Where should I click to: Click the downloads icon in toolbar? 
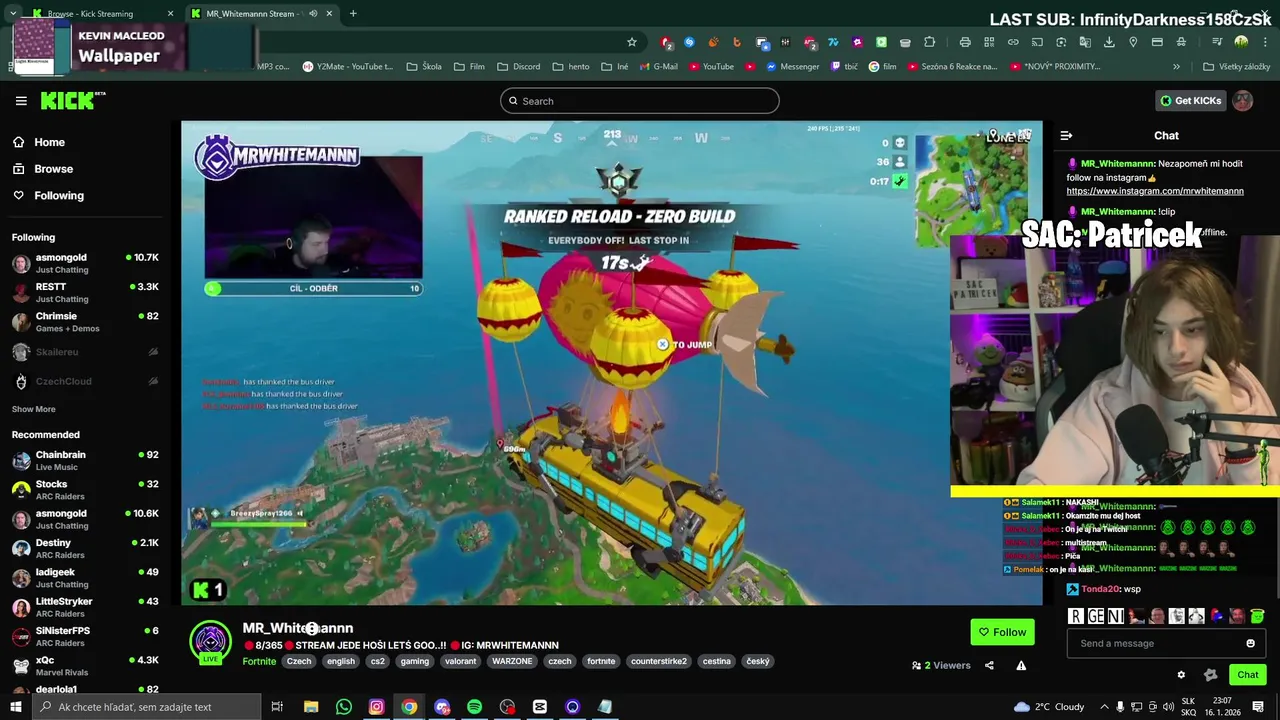pos(1109,42)
